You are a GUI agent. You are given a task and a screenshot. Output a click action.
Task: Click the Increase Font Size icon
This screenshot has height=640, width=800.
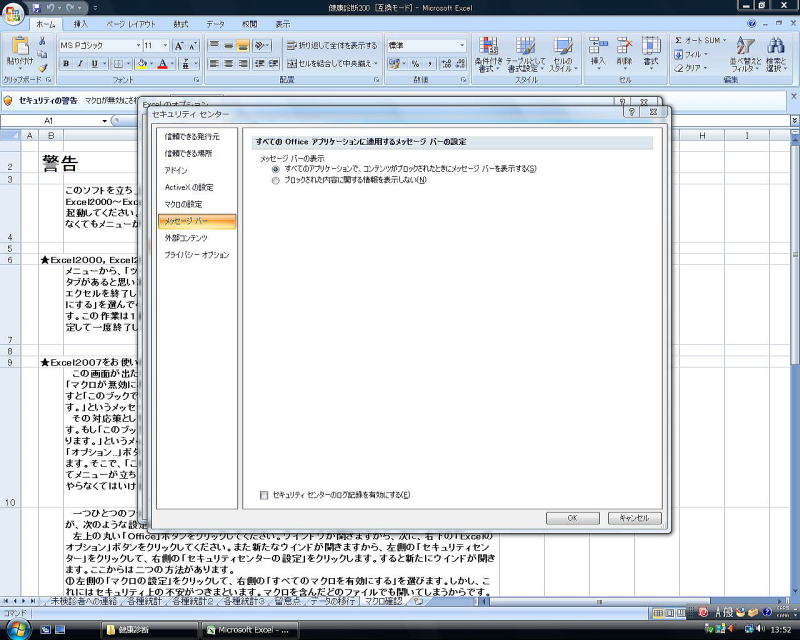(x=179, y=46)
